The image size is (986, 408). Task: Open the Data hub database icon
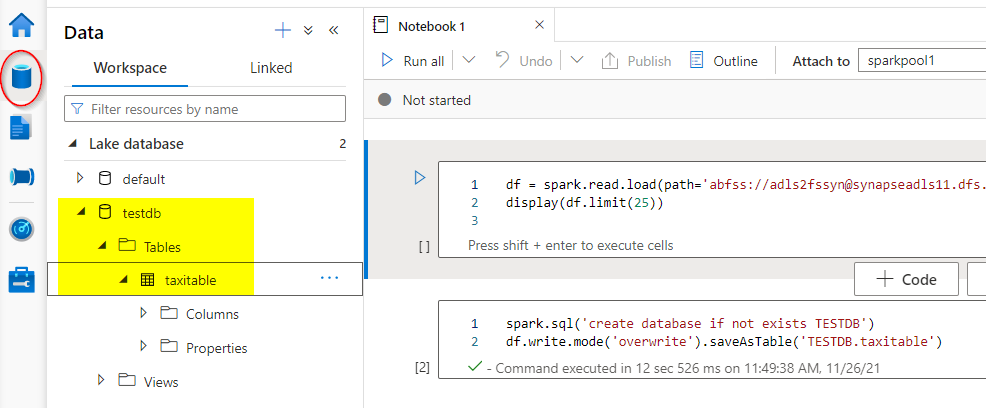[x=22, y=77]
